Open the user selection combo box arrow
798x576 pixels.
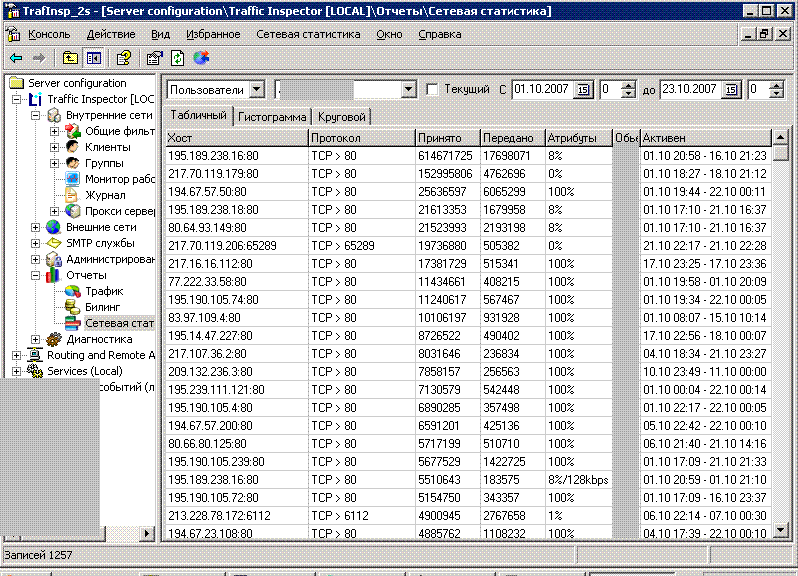point(409,90)
